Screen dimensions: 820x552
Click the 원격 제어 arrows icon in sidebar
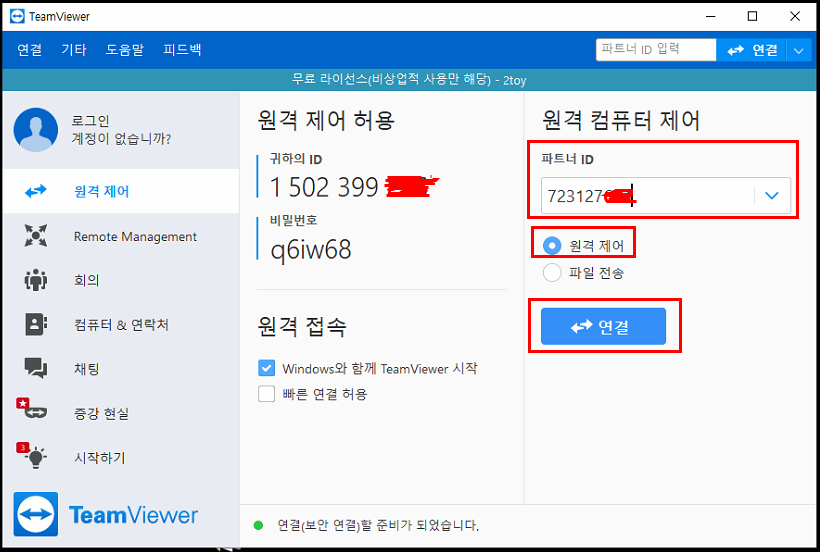(36, 191)
